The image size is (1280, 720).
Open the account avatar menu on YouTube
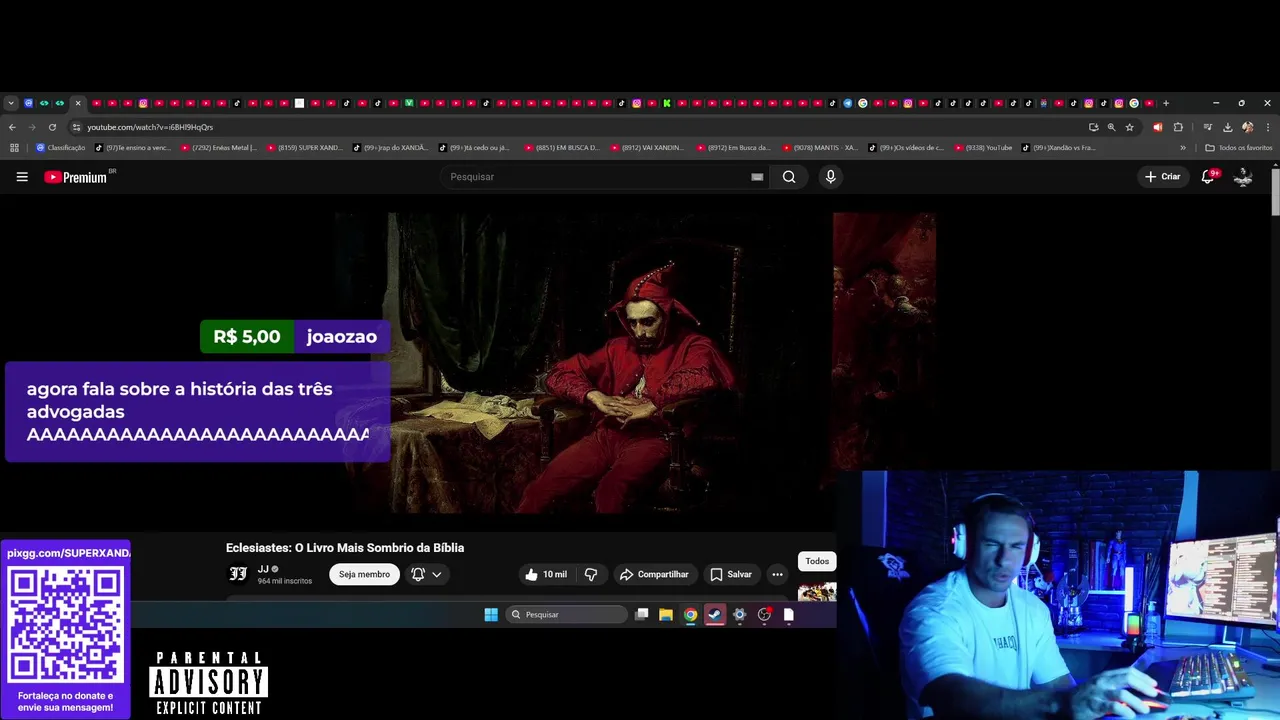[1243, 177]
